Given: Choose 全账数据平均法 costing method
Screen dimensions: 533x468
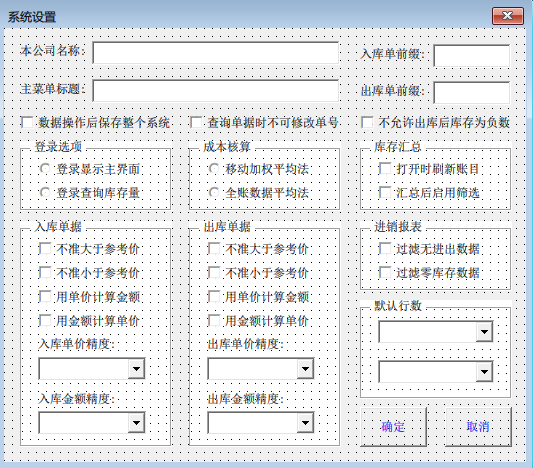Looking at the screenshot, I should click(214, 193).
